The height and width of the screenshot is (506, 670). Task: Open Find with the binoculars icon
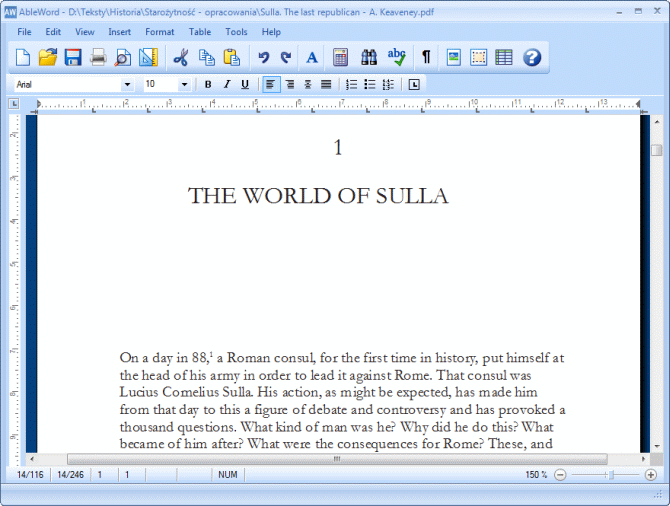[369, 57]
